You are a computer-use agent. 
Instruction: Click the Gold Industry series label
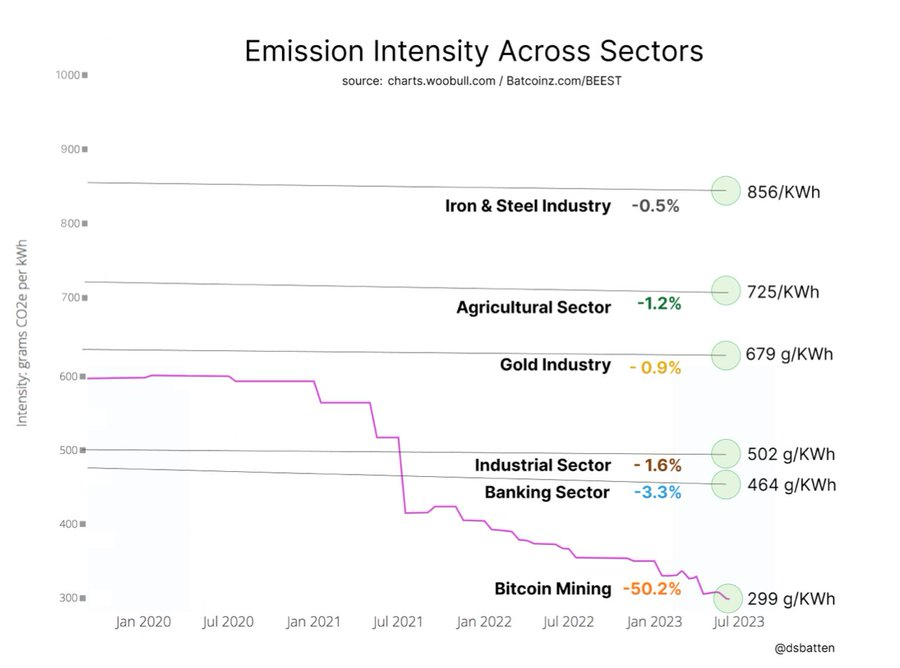pyautogui.click(x=555, y=365)
